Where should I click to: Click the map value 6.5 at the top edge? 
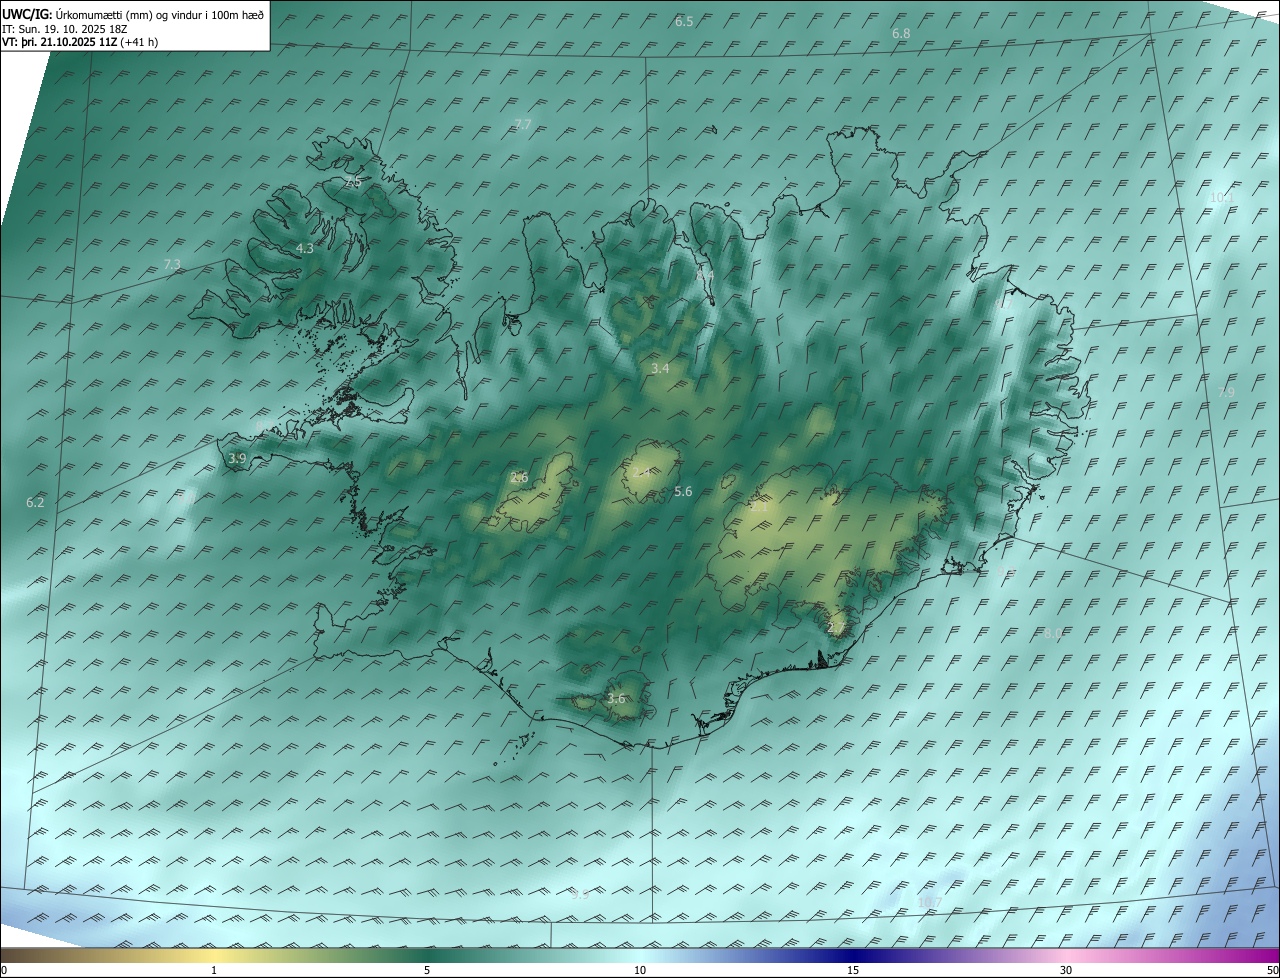tap(684, 21)
